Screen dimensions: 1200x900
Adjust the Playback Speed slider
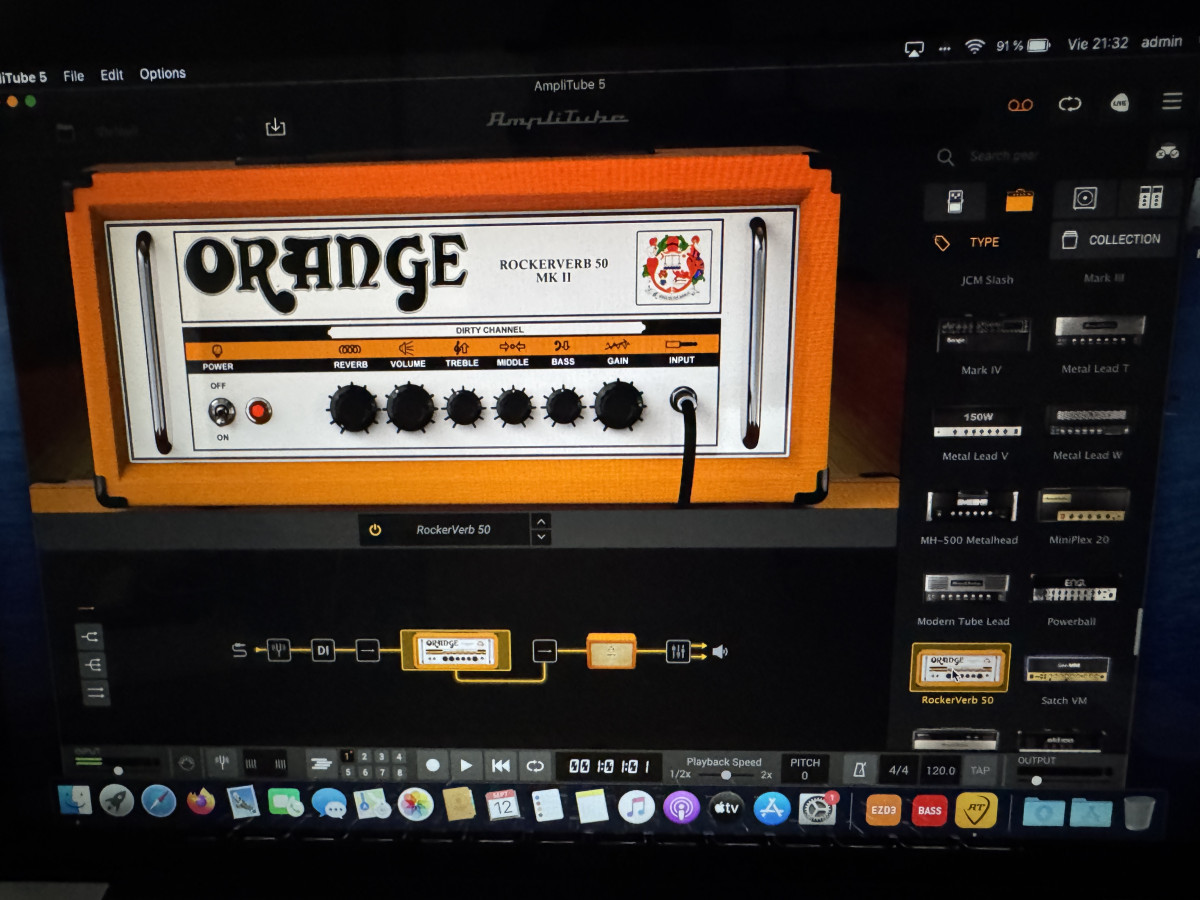click(x=725, y=775)
